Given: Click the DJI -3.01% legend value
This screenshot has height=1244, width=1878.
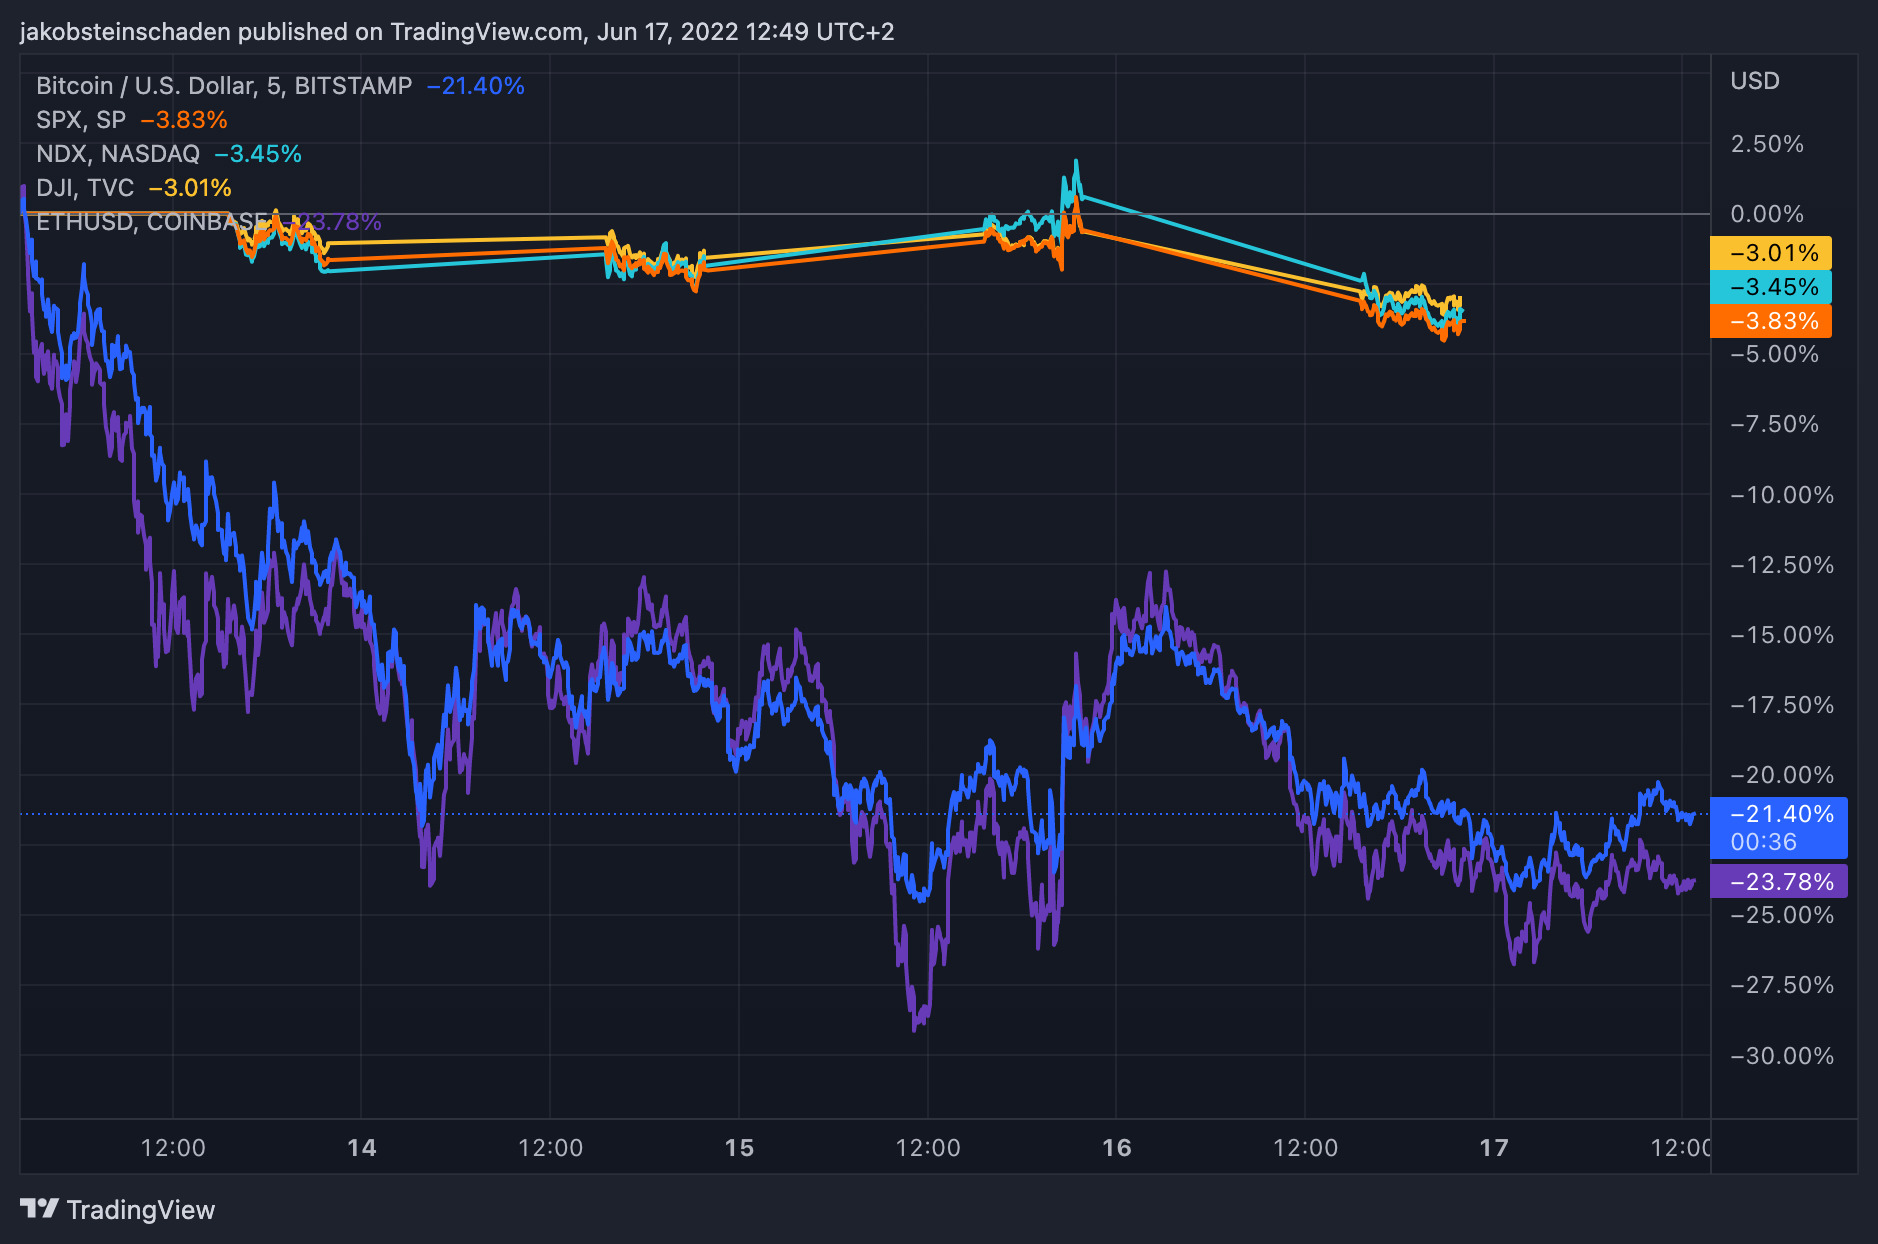Looking at the screenshot, I should point(190,188).
